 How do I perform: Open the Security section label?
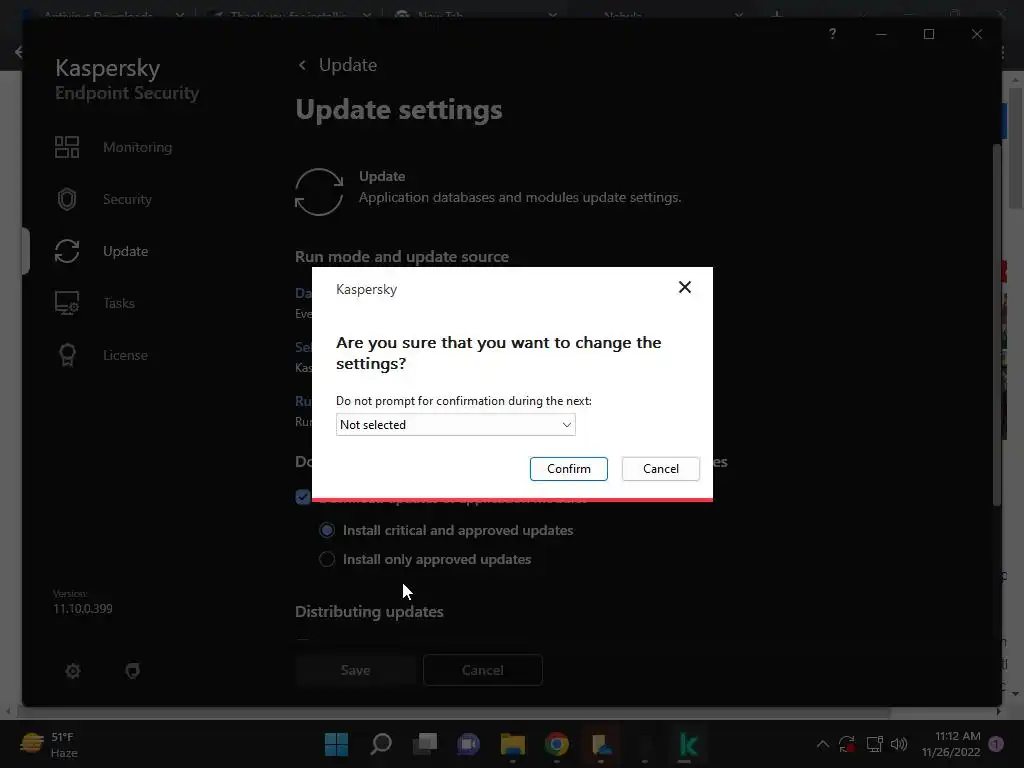tap(127, 199)
